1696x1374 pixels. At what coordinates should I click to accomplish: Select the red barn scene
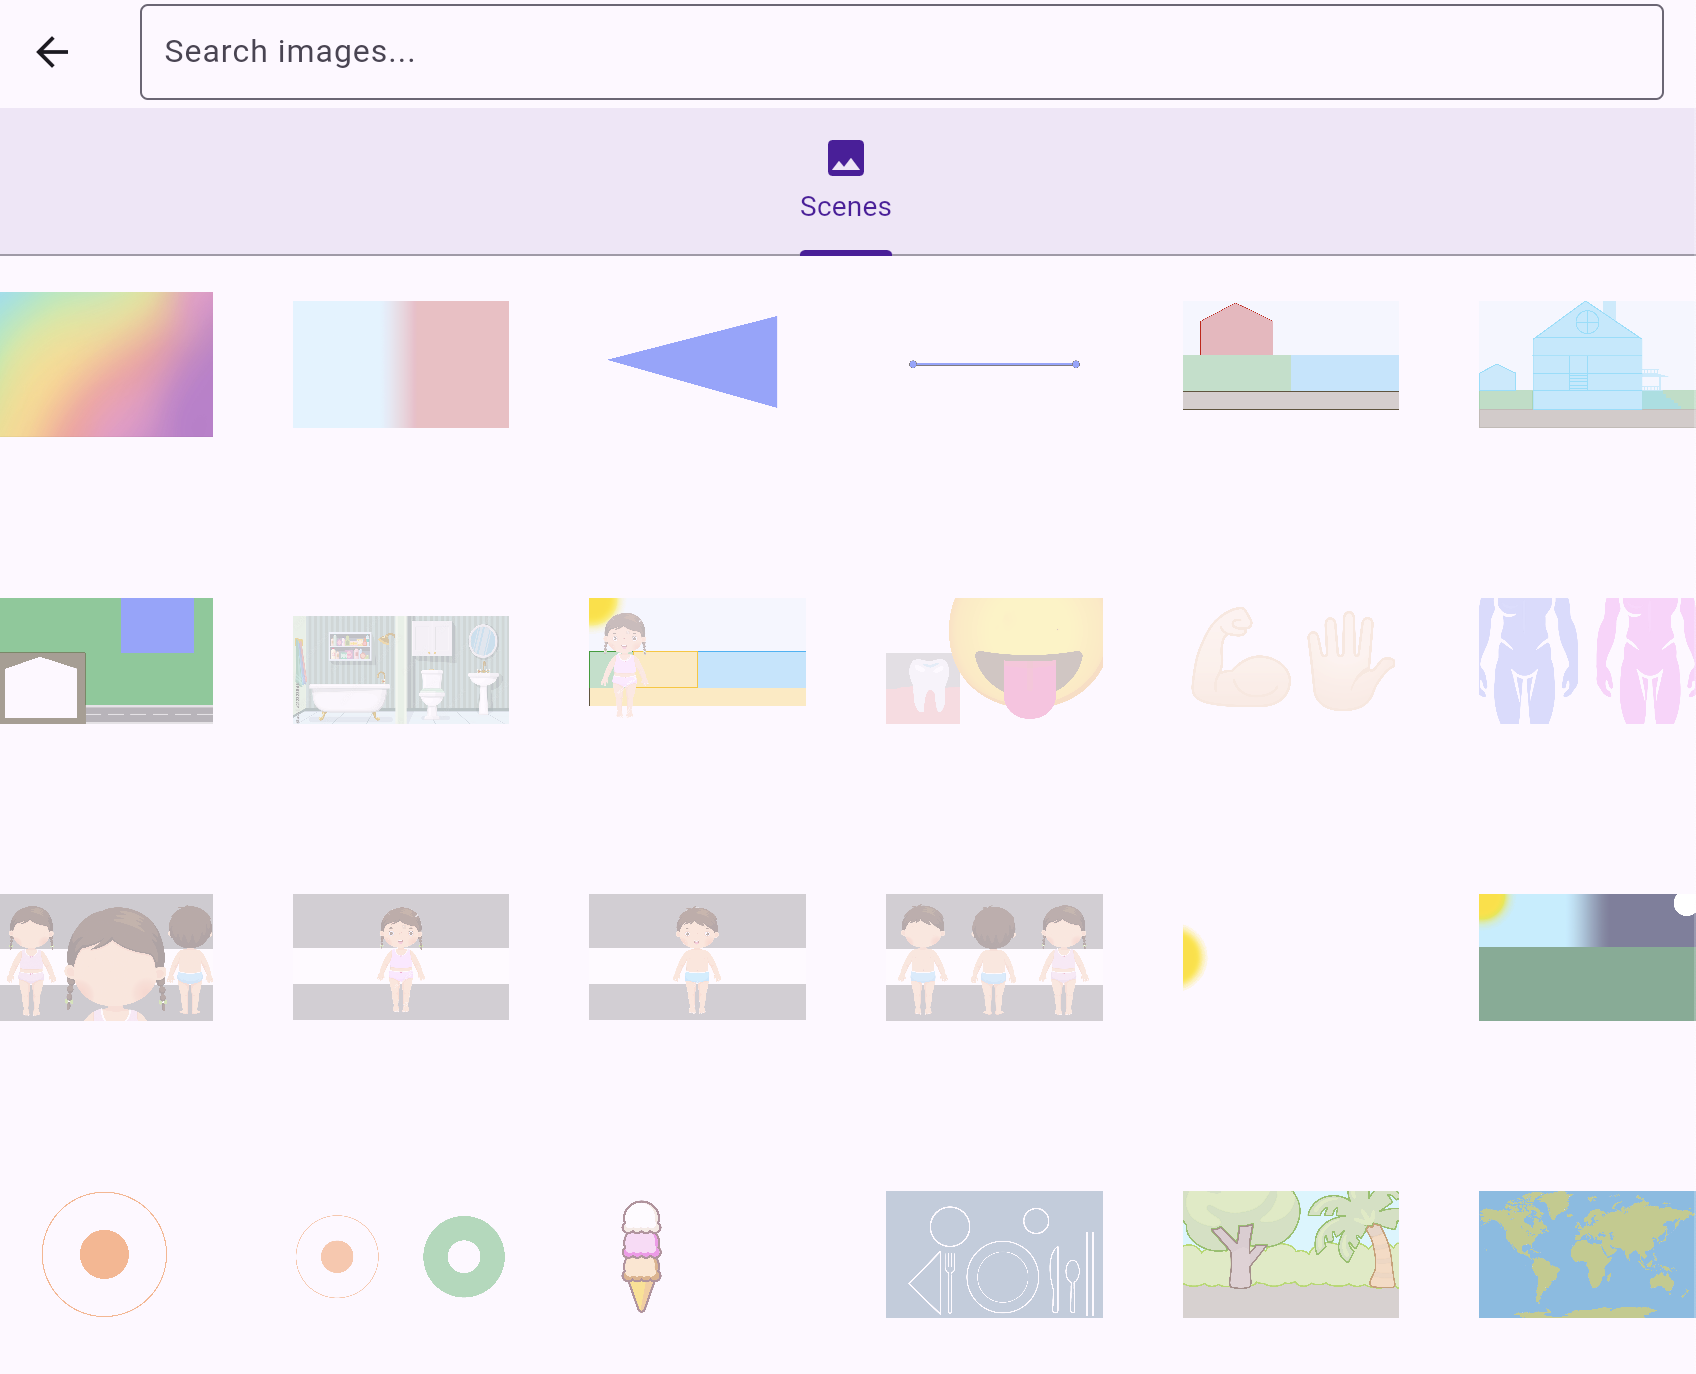1290,356
